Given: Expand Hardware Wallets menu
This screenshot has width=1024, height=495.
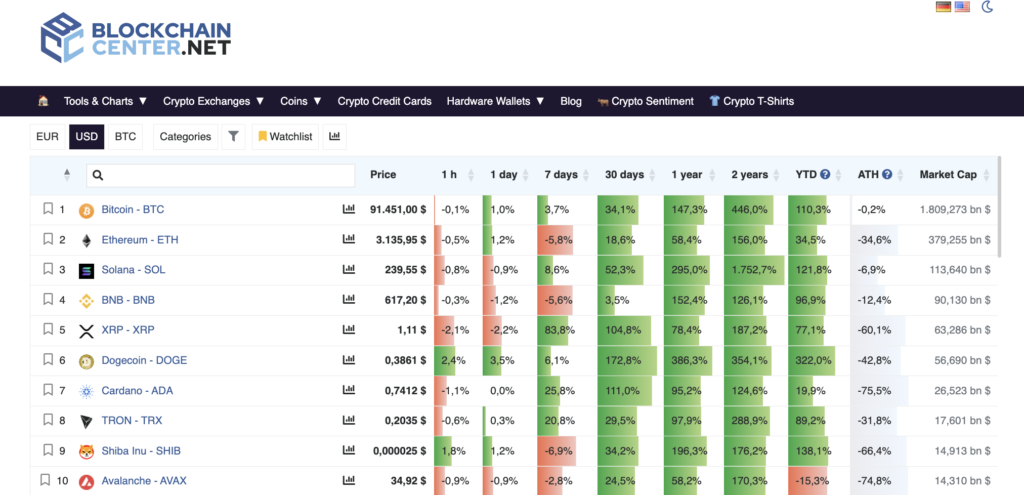Looking at the screenshot, I should 495,101.
